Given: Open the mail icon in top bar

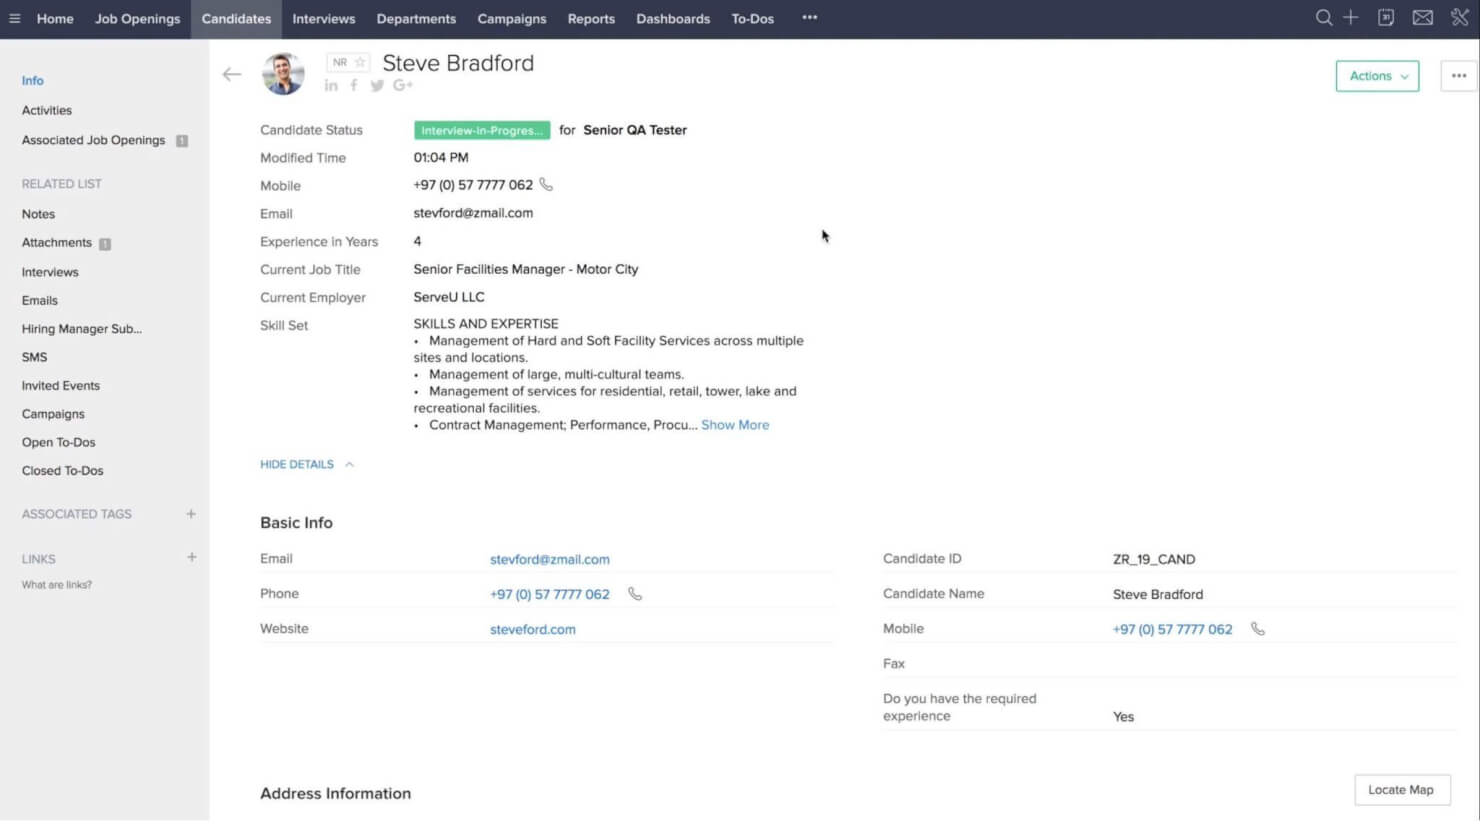Looking at the screenshot, I should [1423, 18].
